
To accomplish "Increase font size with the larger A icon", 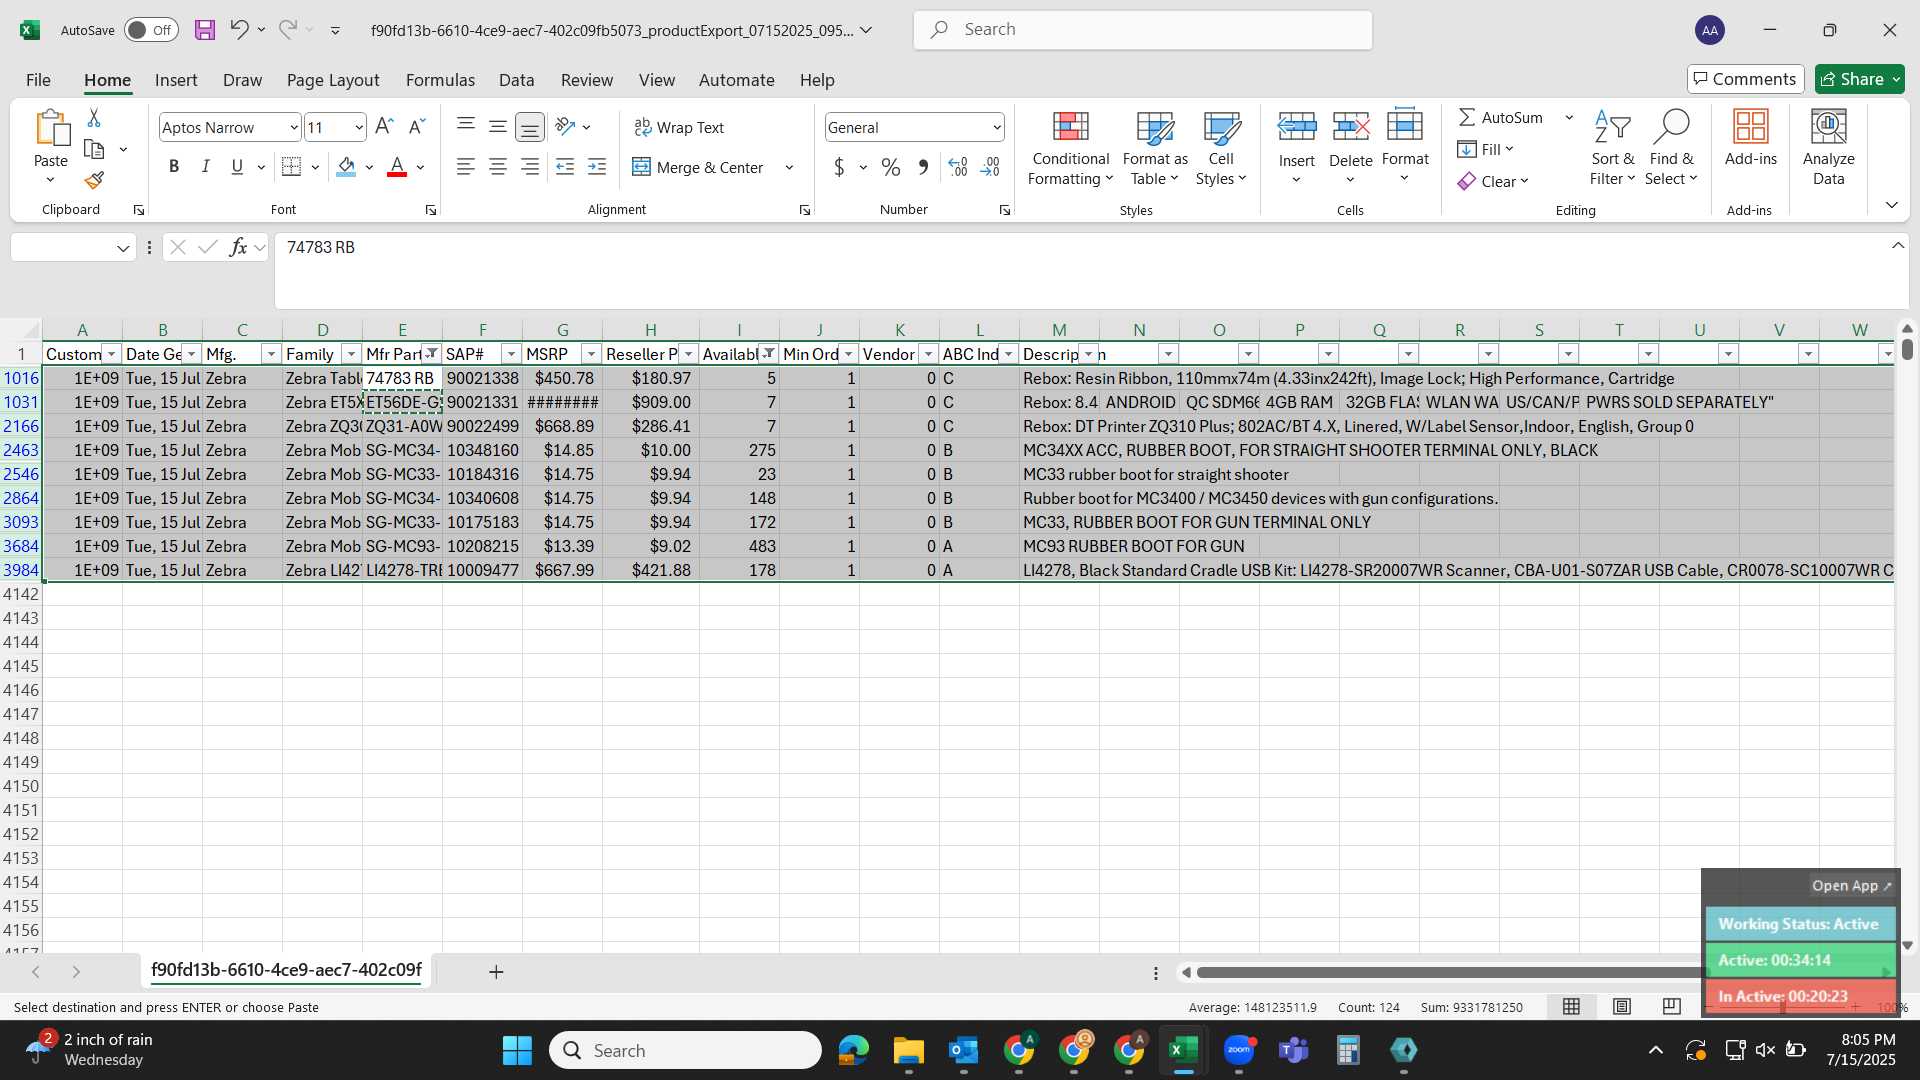I will pyautogui.click(x=384, y=126).
